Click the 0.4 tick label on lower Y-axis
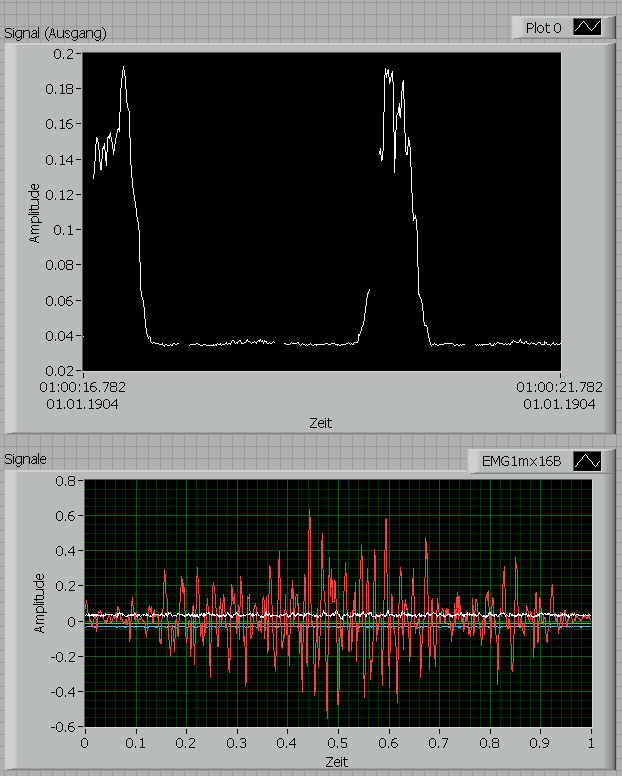The height and width of the screenshot is (776, 622). (65, 551)
